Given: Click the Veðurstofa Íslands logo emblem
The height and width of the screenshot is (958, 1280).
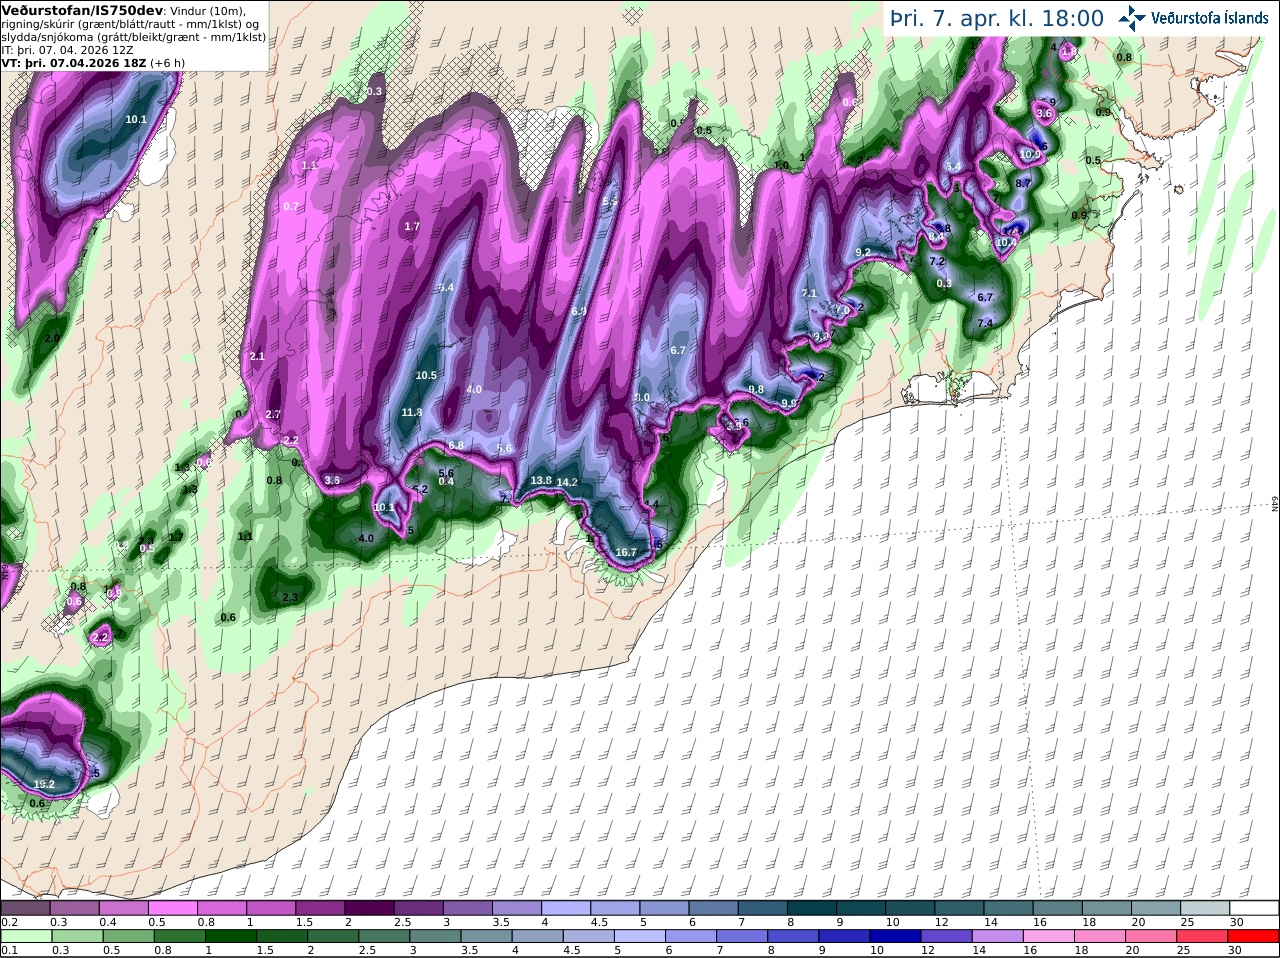Looking at the screenshot, I should (x=1131, y=18).
